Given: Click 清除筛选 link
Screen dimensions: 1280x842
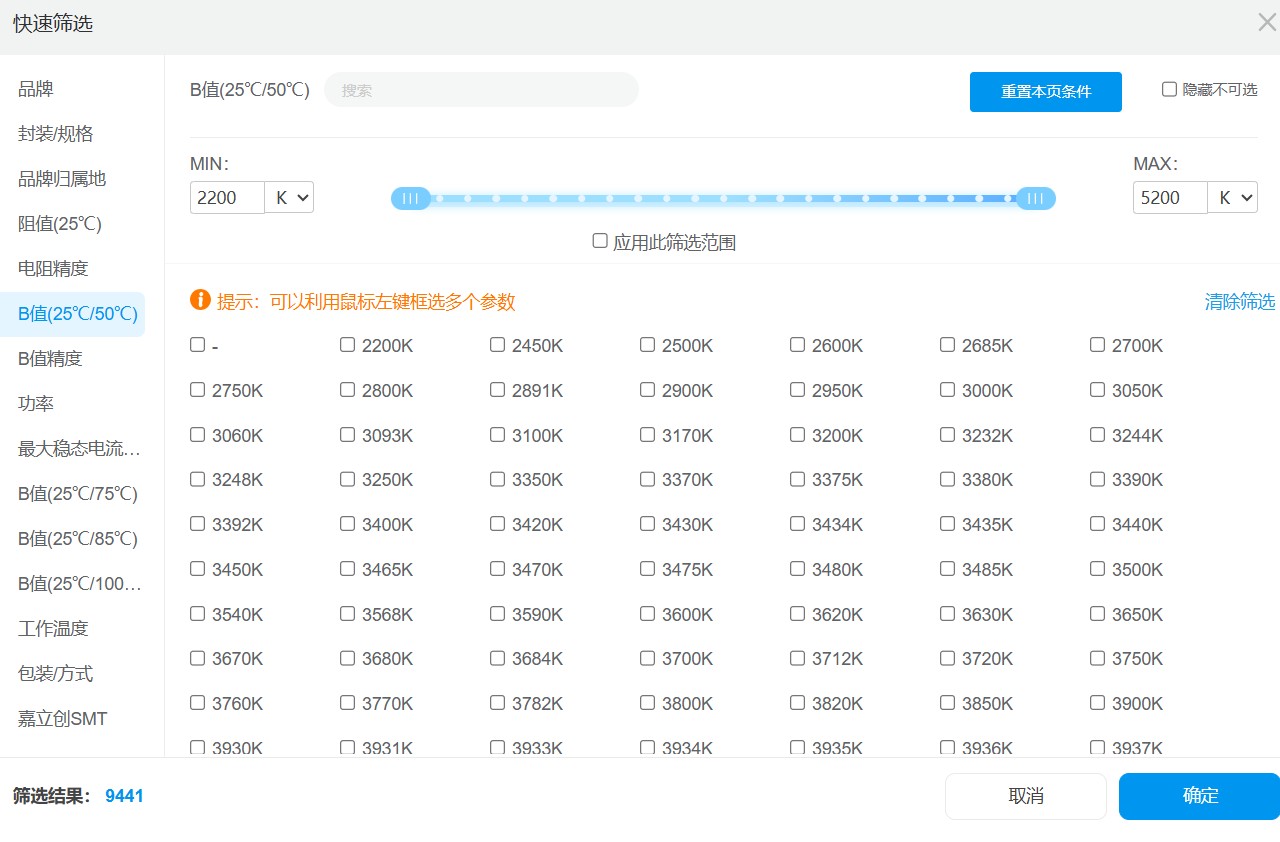Looking at the screenshot, I should pyautogui.click(x=1240, y=302).
